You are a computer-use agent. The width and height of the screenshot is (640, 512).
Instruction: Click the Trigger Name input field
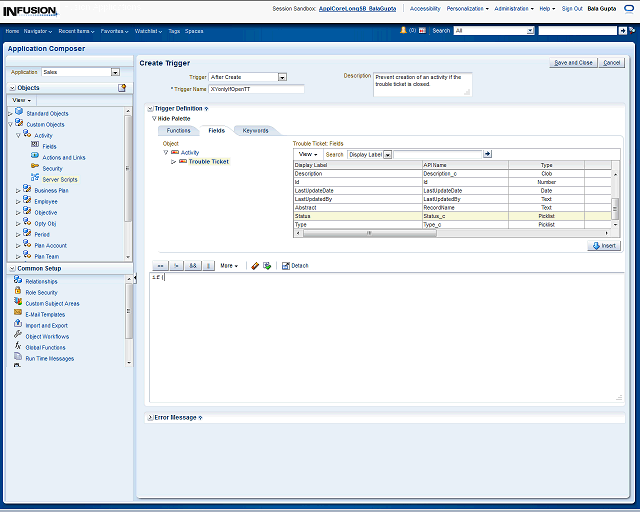click(255, 89)
